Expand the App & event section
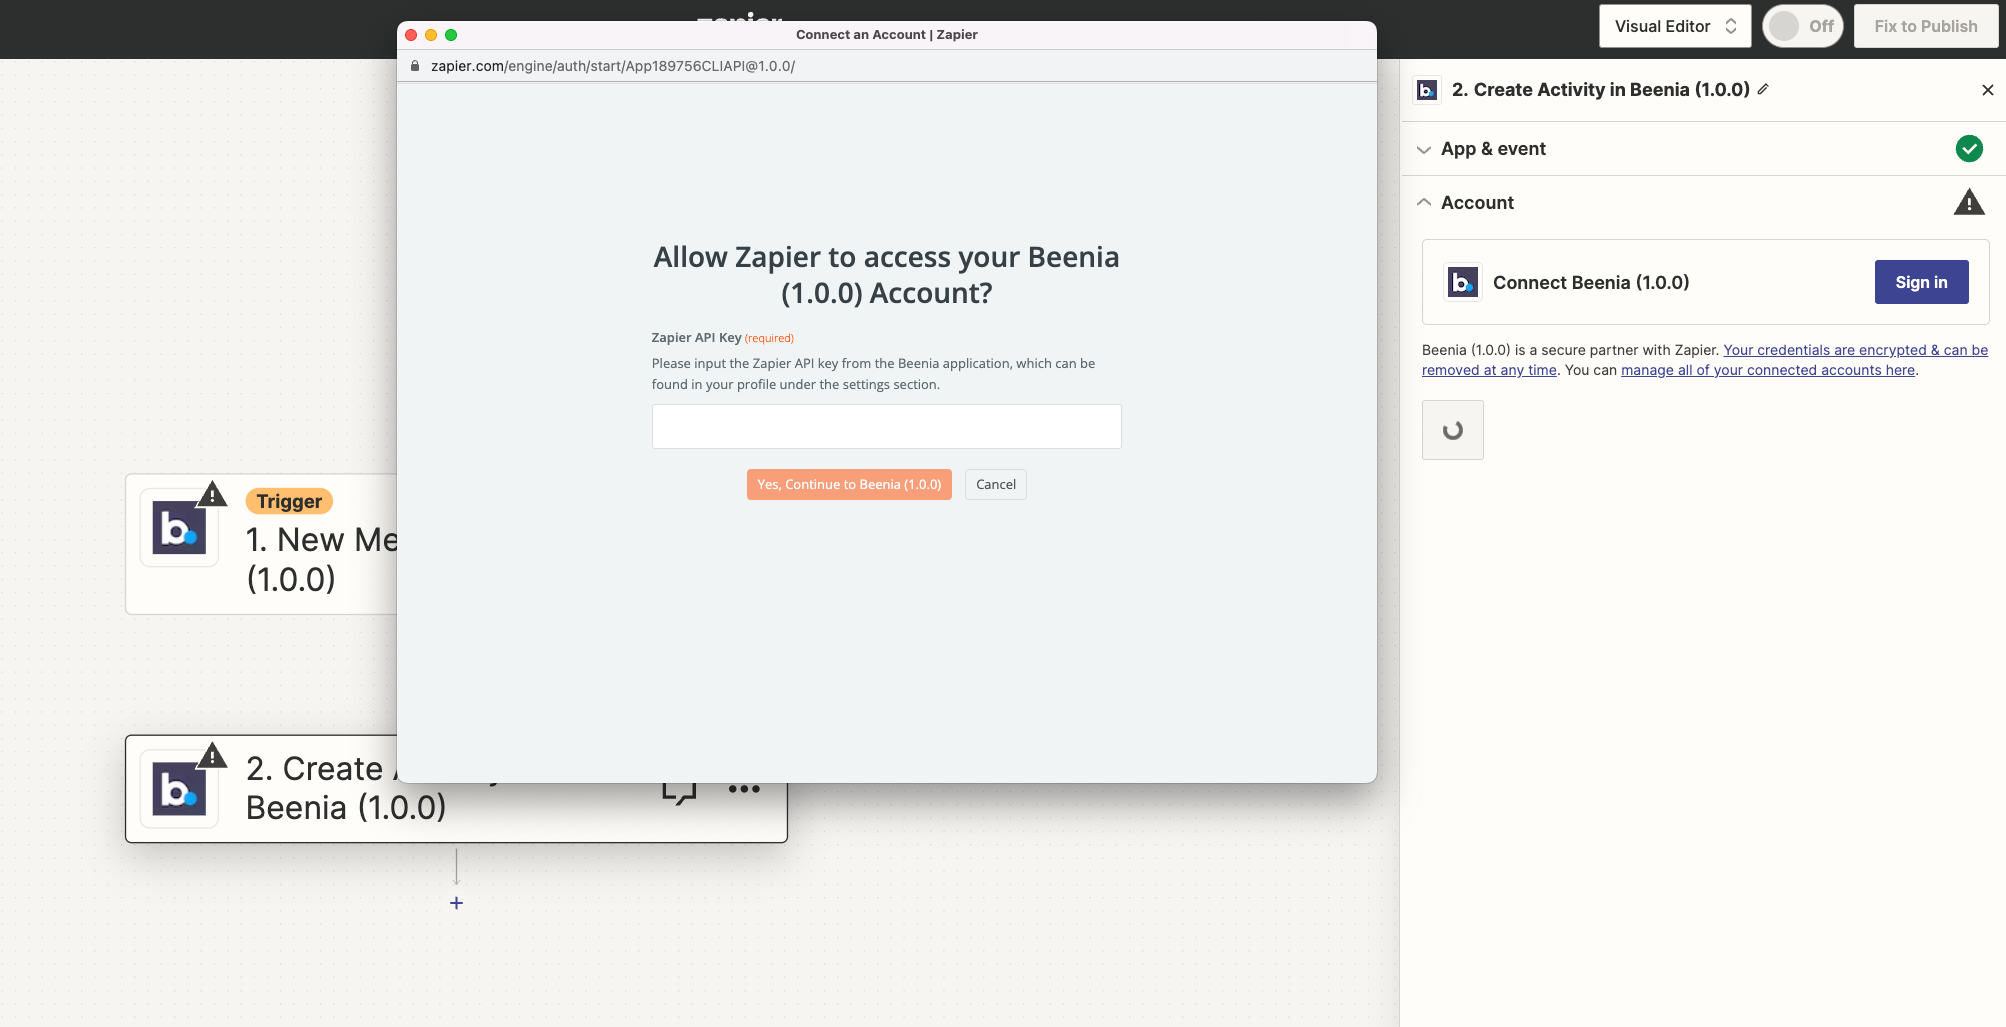Viewport: 2006px width, 1027px height. pyautogui.click(x=1493, y=149)
